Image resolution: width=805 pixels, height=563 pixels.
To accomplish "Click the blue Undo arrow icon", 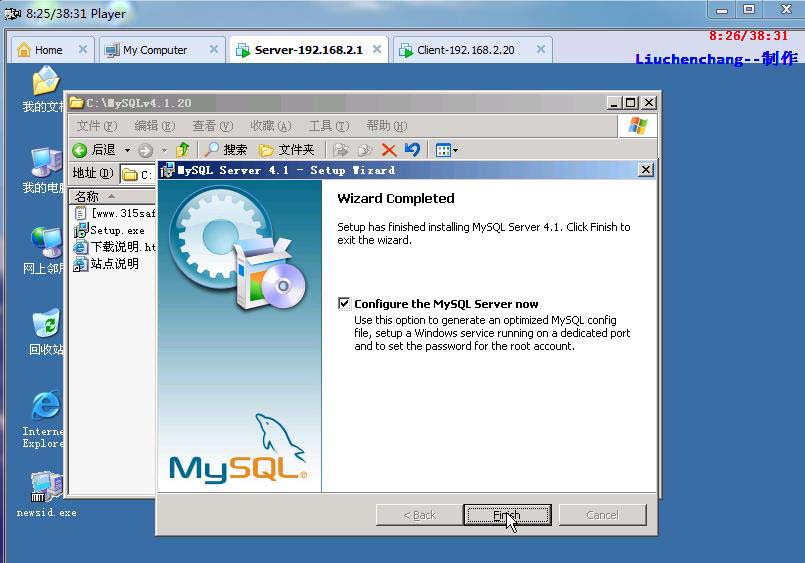I will 412,149.
